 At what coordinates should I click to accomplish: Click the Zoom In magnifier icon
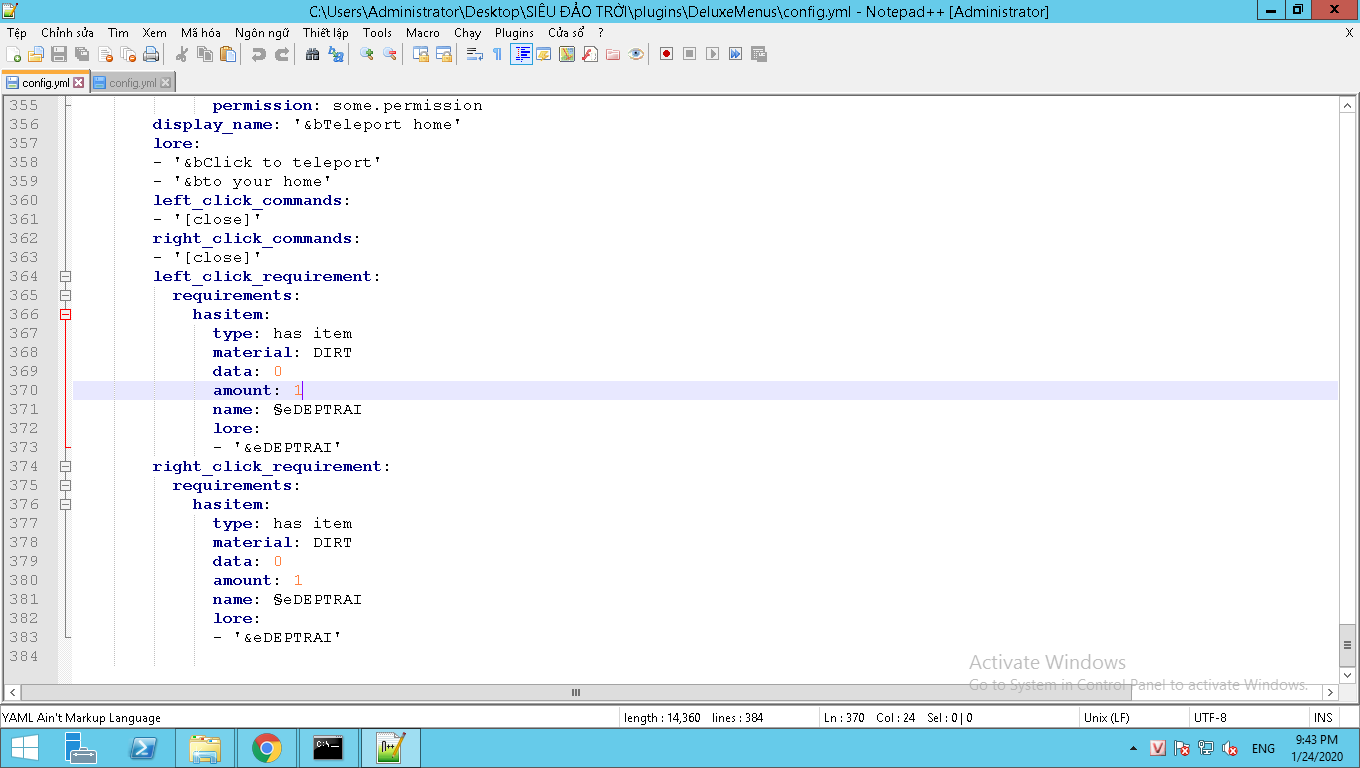[x=366, y=54]
